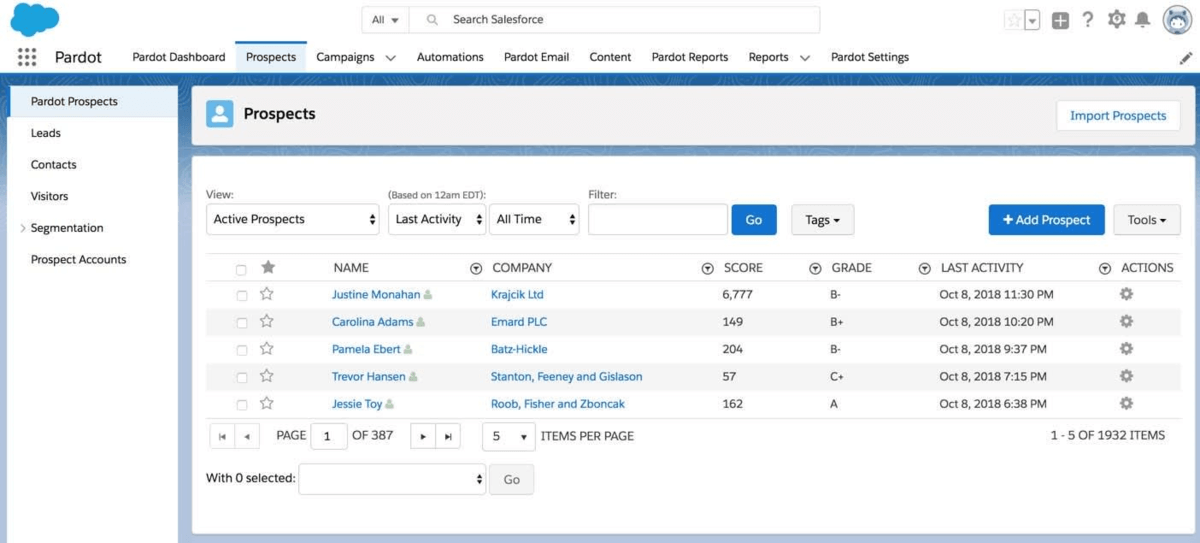Expand the Tags dropdown

pyautogui.click(x=822, y=220)
